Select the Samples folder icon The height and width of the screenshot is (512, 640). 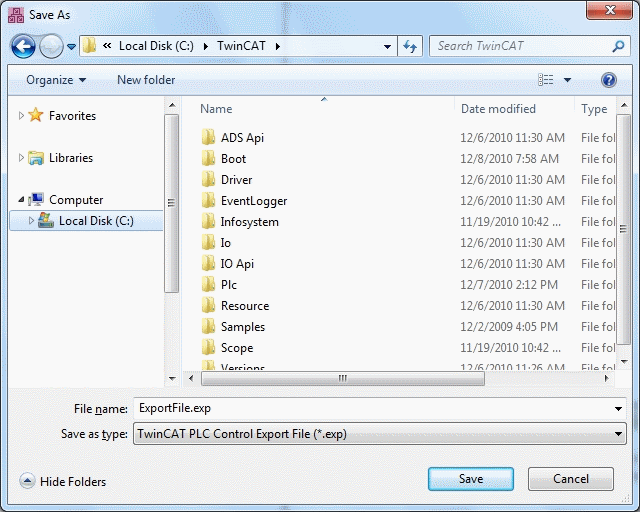point(208,326)
